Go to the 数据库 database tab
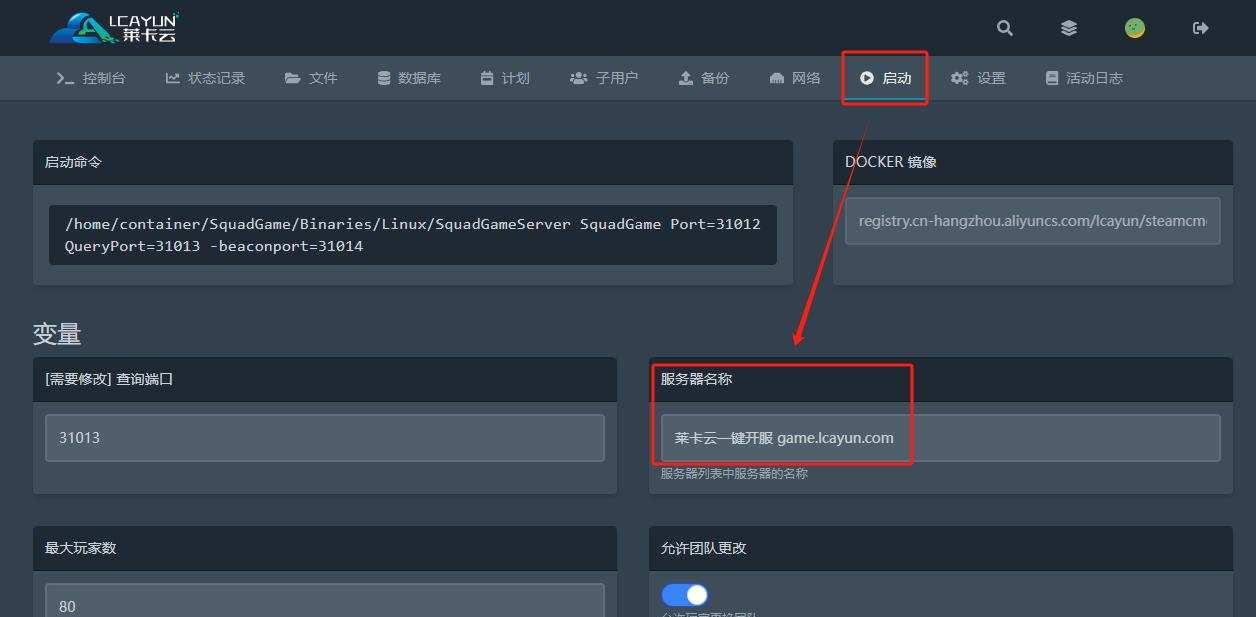 coord(409,78)
